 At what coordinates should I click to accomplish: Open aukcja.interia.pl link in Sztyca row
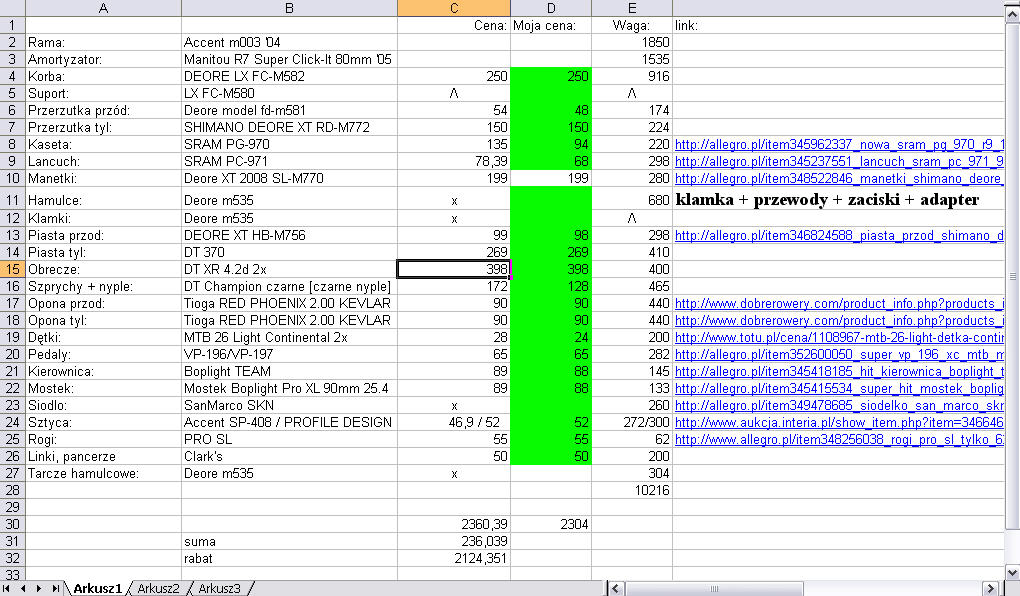839,422
